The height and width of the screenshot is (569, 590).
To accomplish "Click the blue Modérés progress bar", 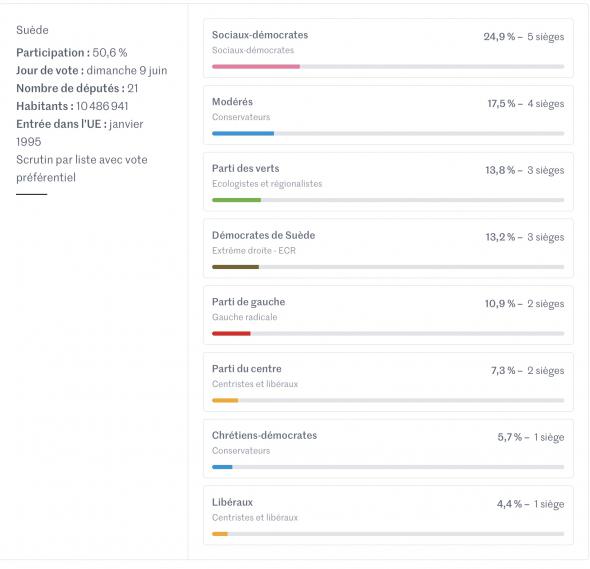I will [243, 133].
